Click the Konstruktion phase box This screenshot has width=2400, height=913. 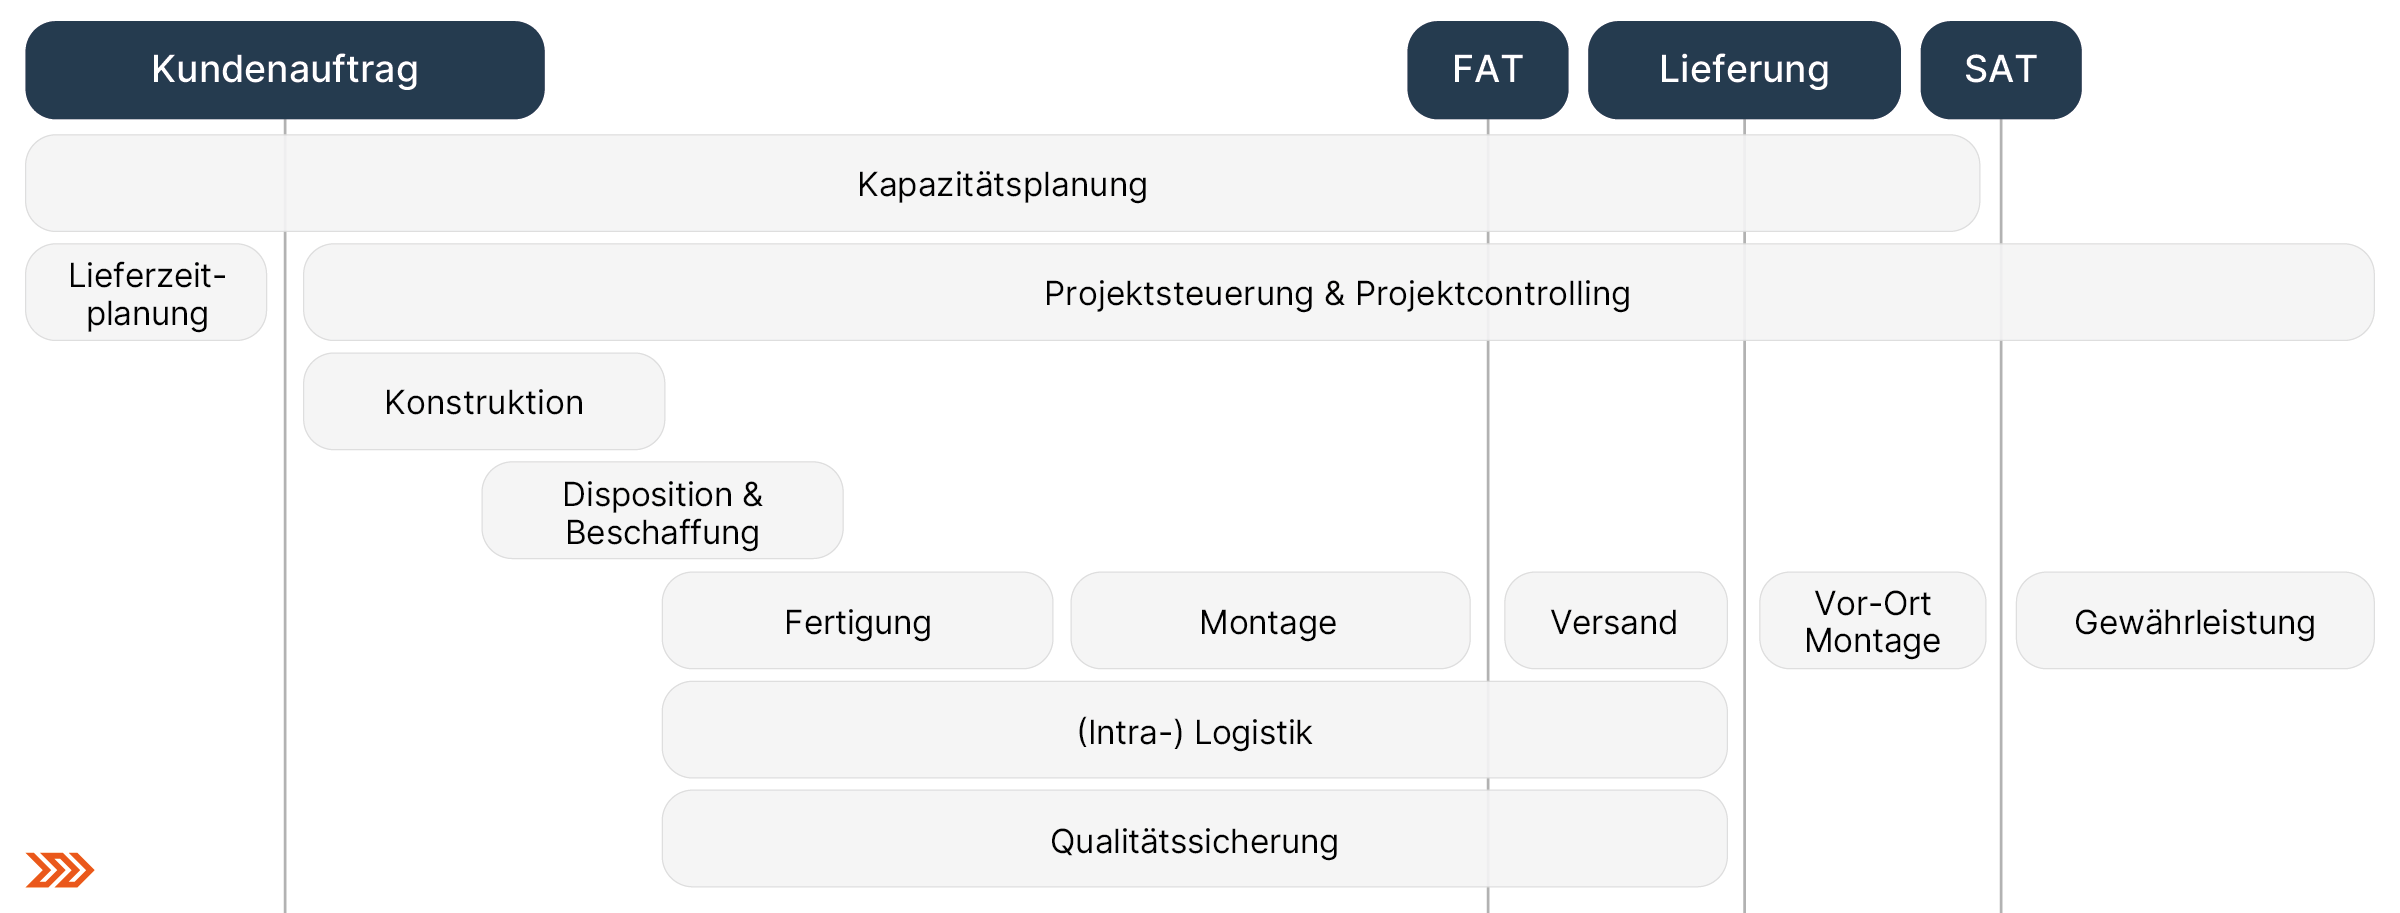point(484,402)
